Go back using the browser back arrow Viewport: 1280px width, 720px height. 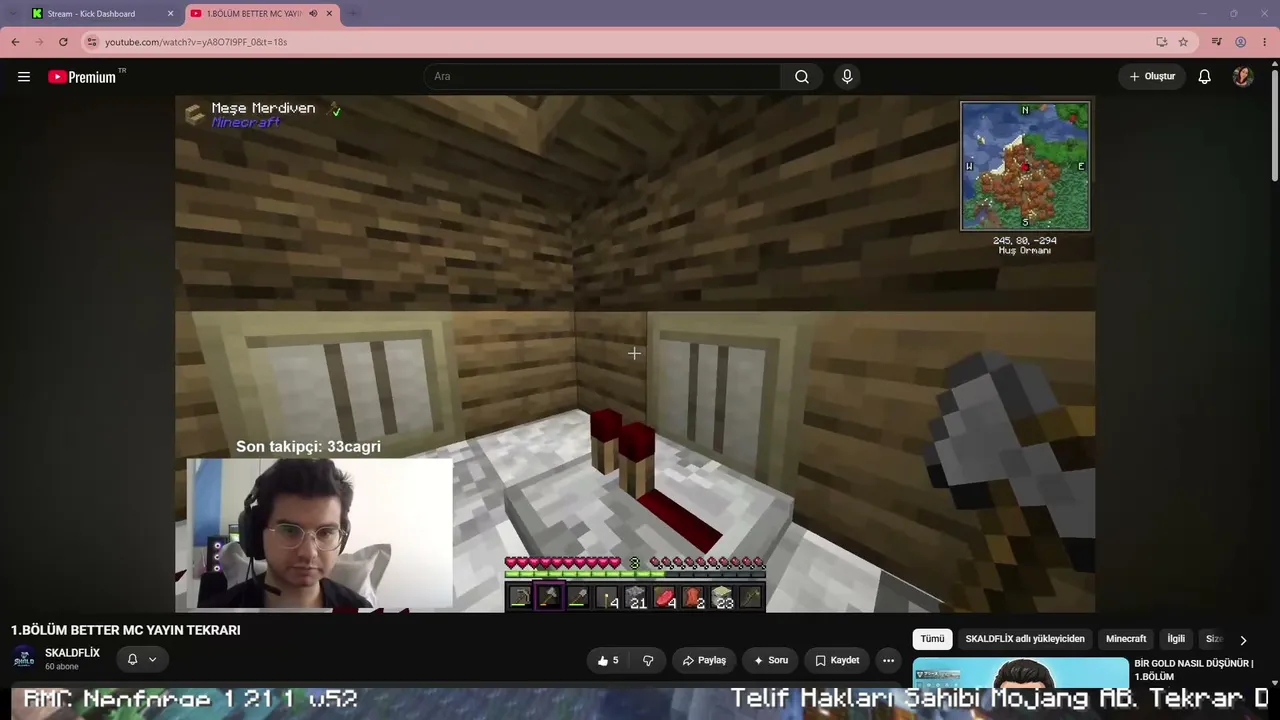point(15,42)
